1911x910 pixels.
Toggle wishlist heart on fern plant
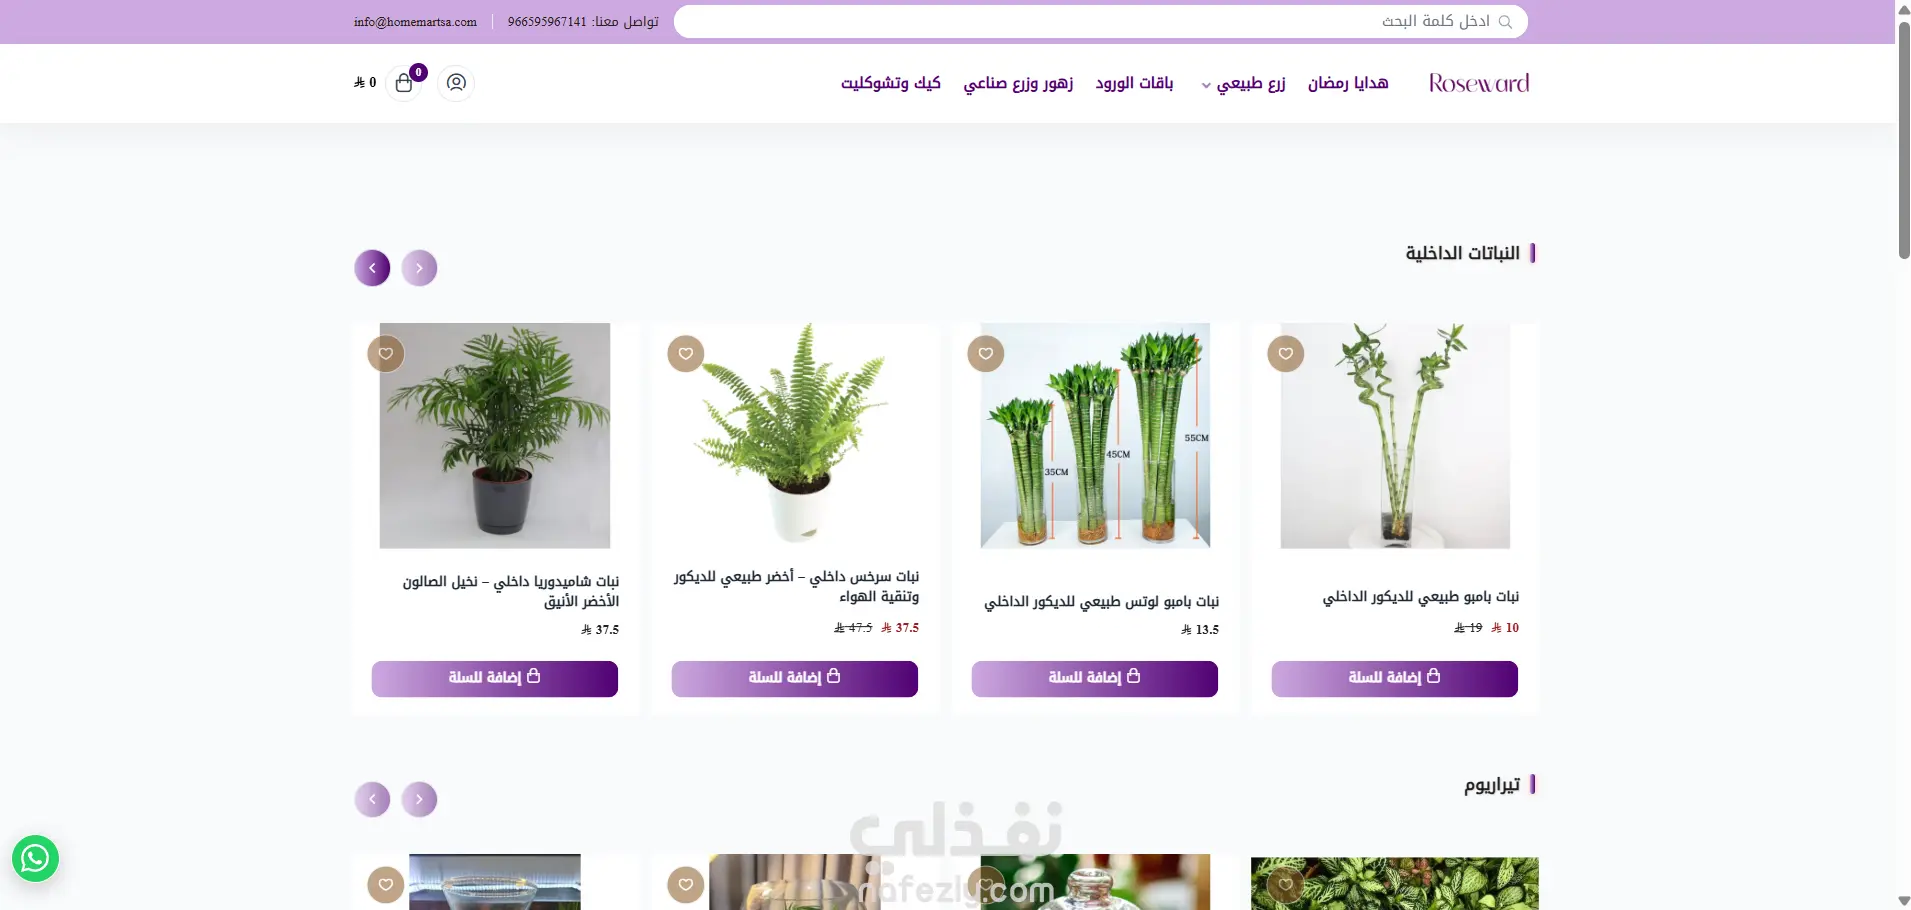(x=686, y=353)
